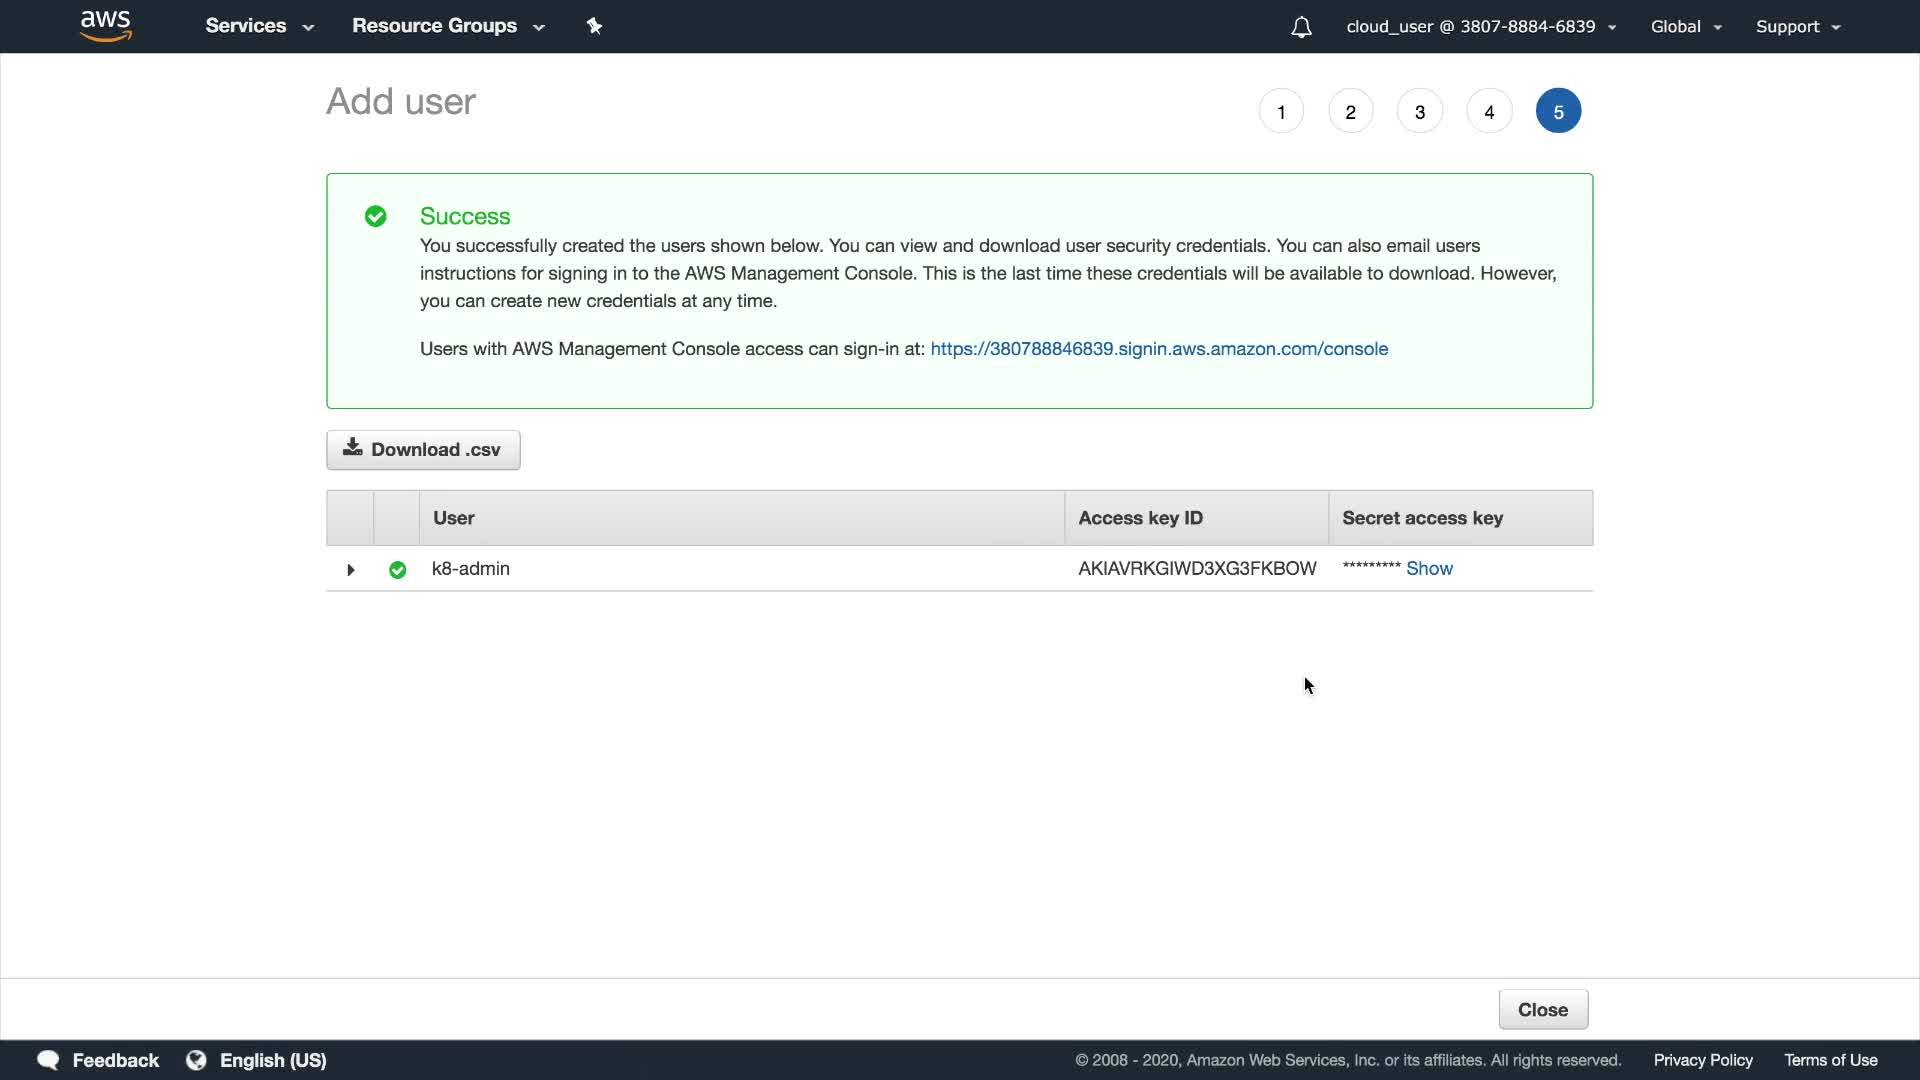The height and width of the screenshot is (1080, 1920).
Task: Open the Privacy Policy link
Action: (x=1702, y=1060)
